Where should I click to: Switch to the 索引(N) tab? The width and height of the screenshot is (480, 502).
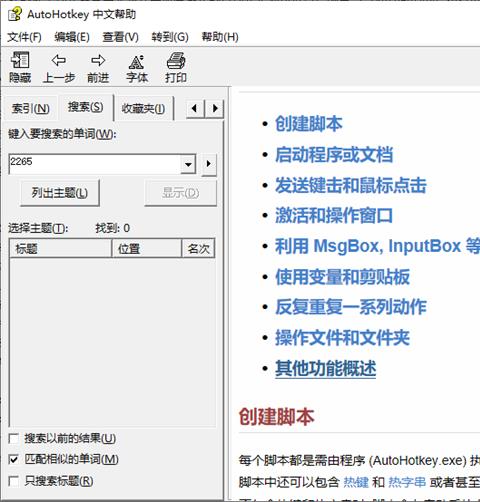[x=30, y=108]
